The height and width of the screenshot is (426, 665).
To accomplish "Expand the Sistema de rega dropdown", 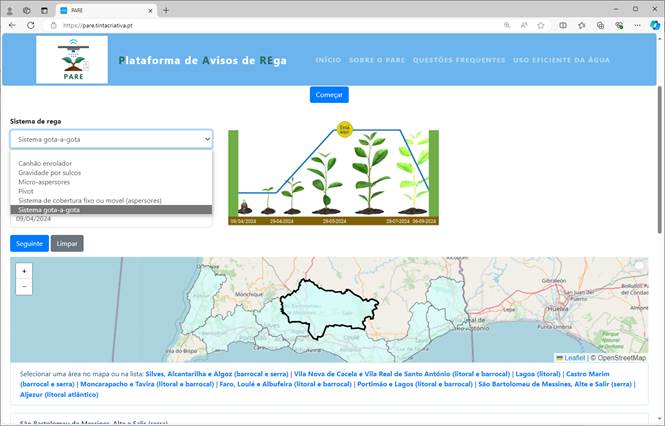I will point(111,139).
